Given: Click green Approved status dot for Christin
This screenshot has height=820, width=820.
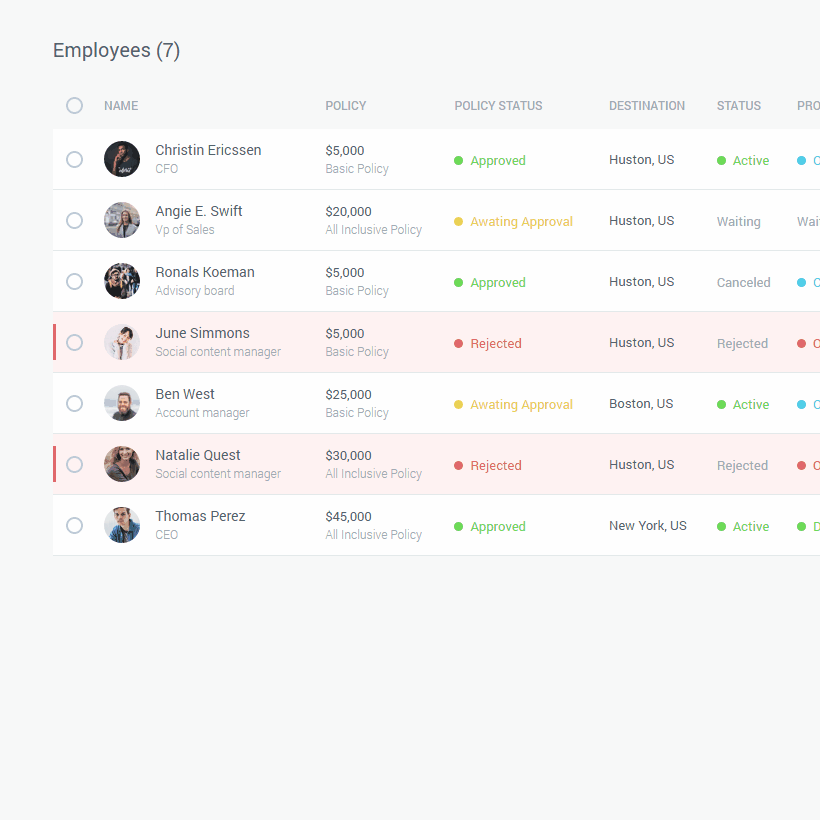Looking at the screenshot, I should coord(459,160).
